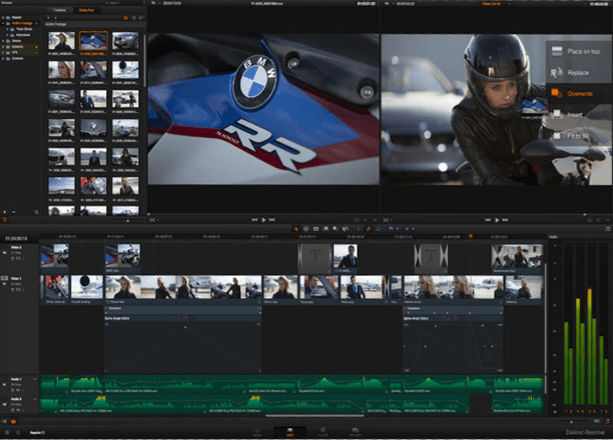Open the dropdown next to blue flag
The image size is (613, 440).
(x=398, y=228)
